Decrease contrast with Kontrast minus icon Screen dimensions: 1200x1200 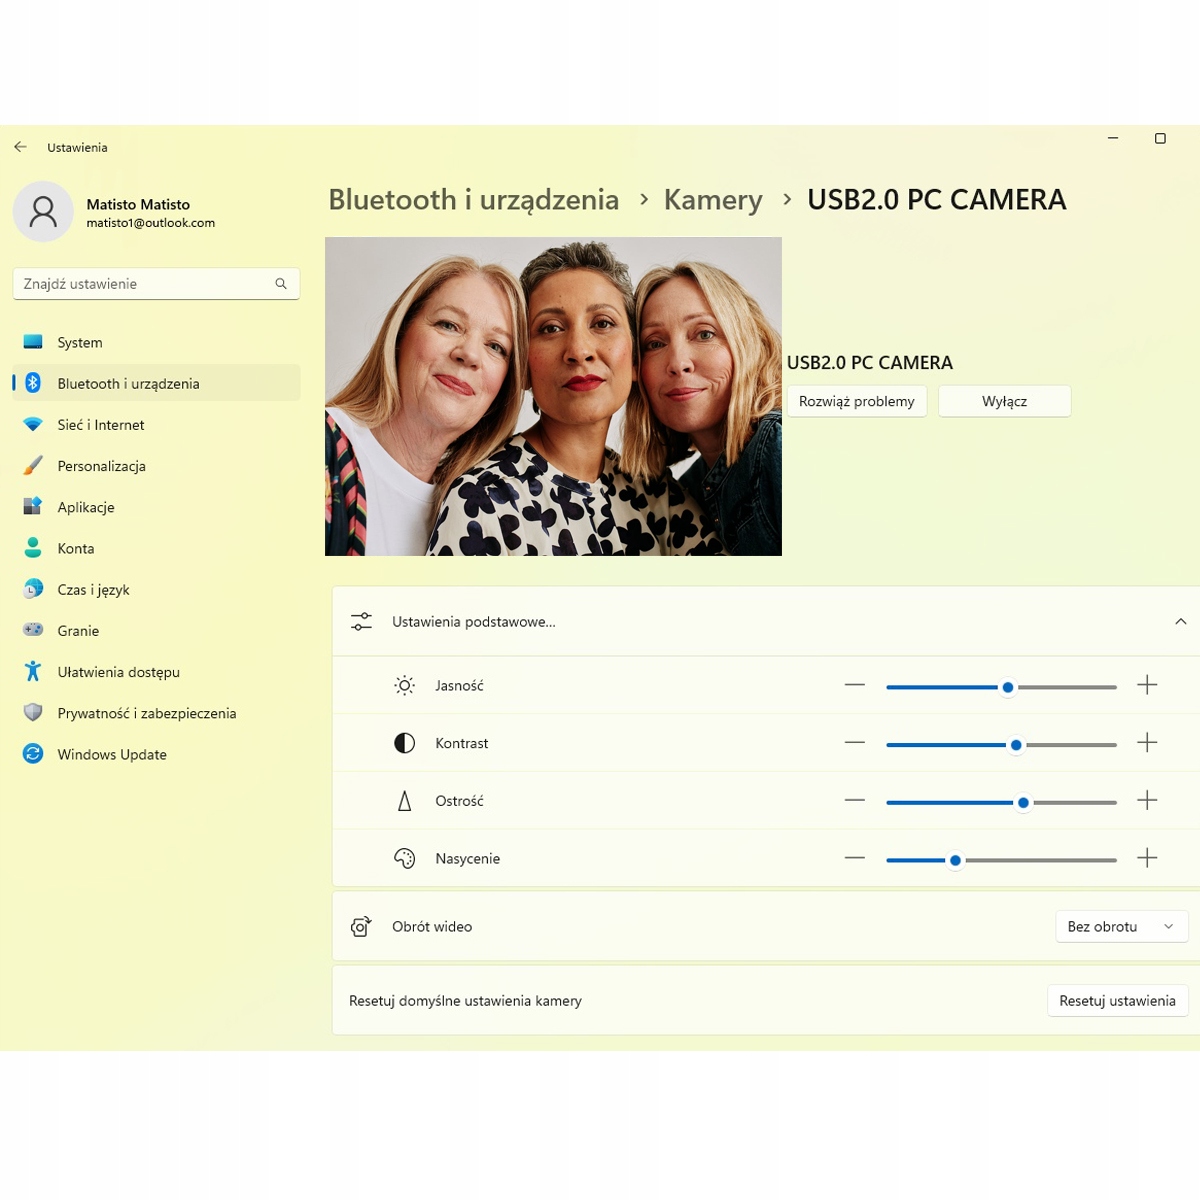point(854,743)
